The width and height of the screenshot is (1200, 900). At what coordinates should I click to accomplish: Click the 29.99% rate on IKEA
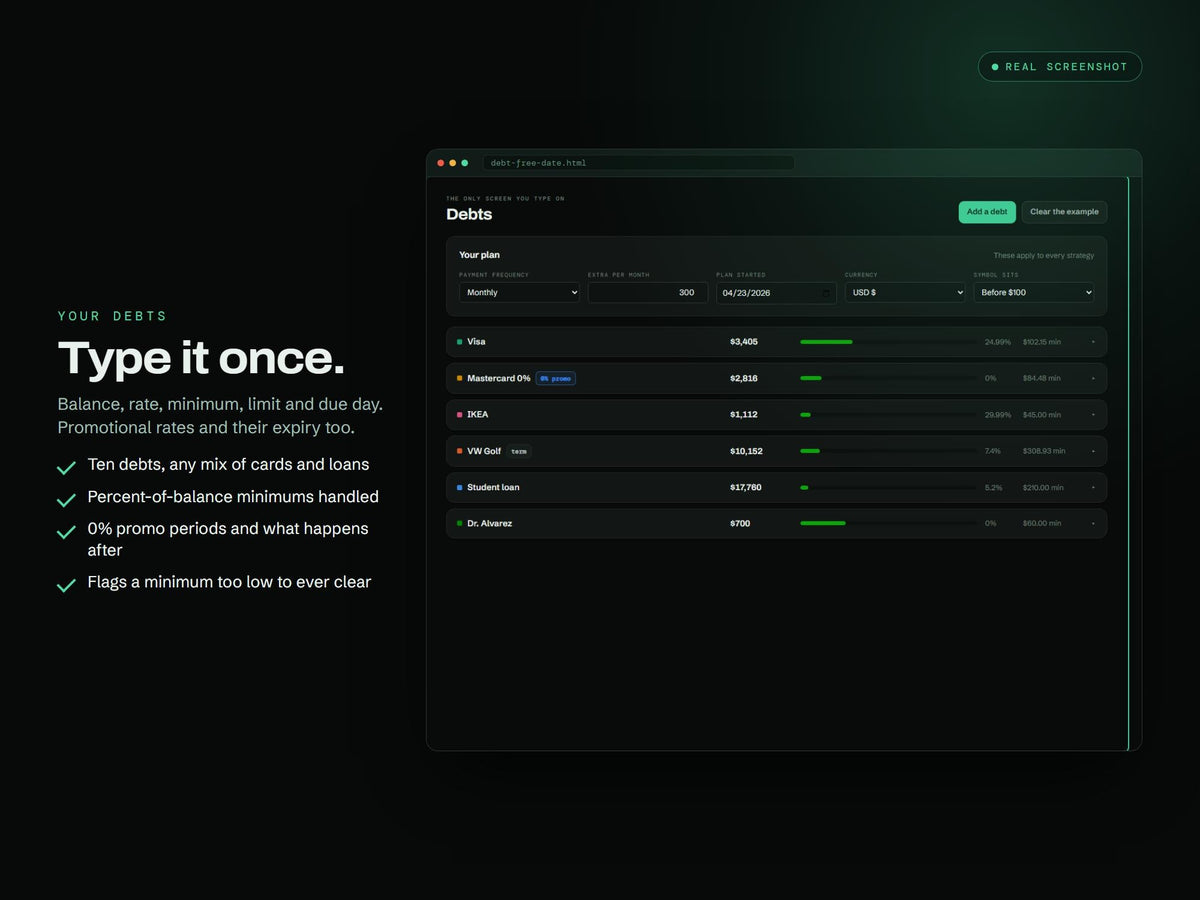[998, 414]
